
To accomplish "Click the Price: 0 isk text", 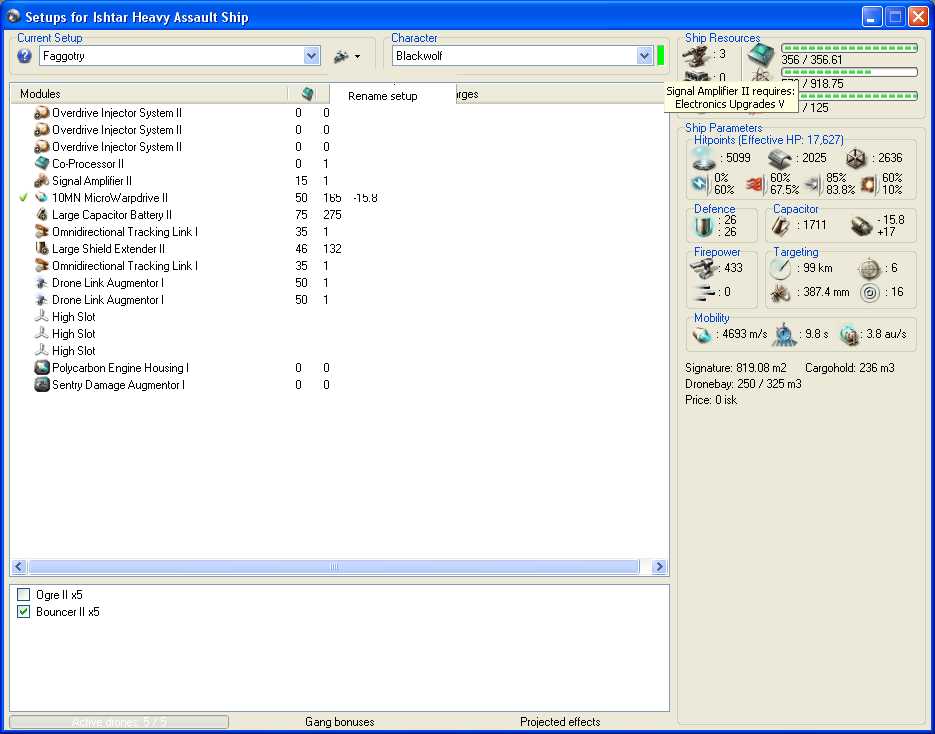I will coord(711,400).
